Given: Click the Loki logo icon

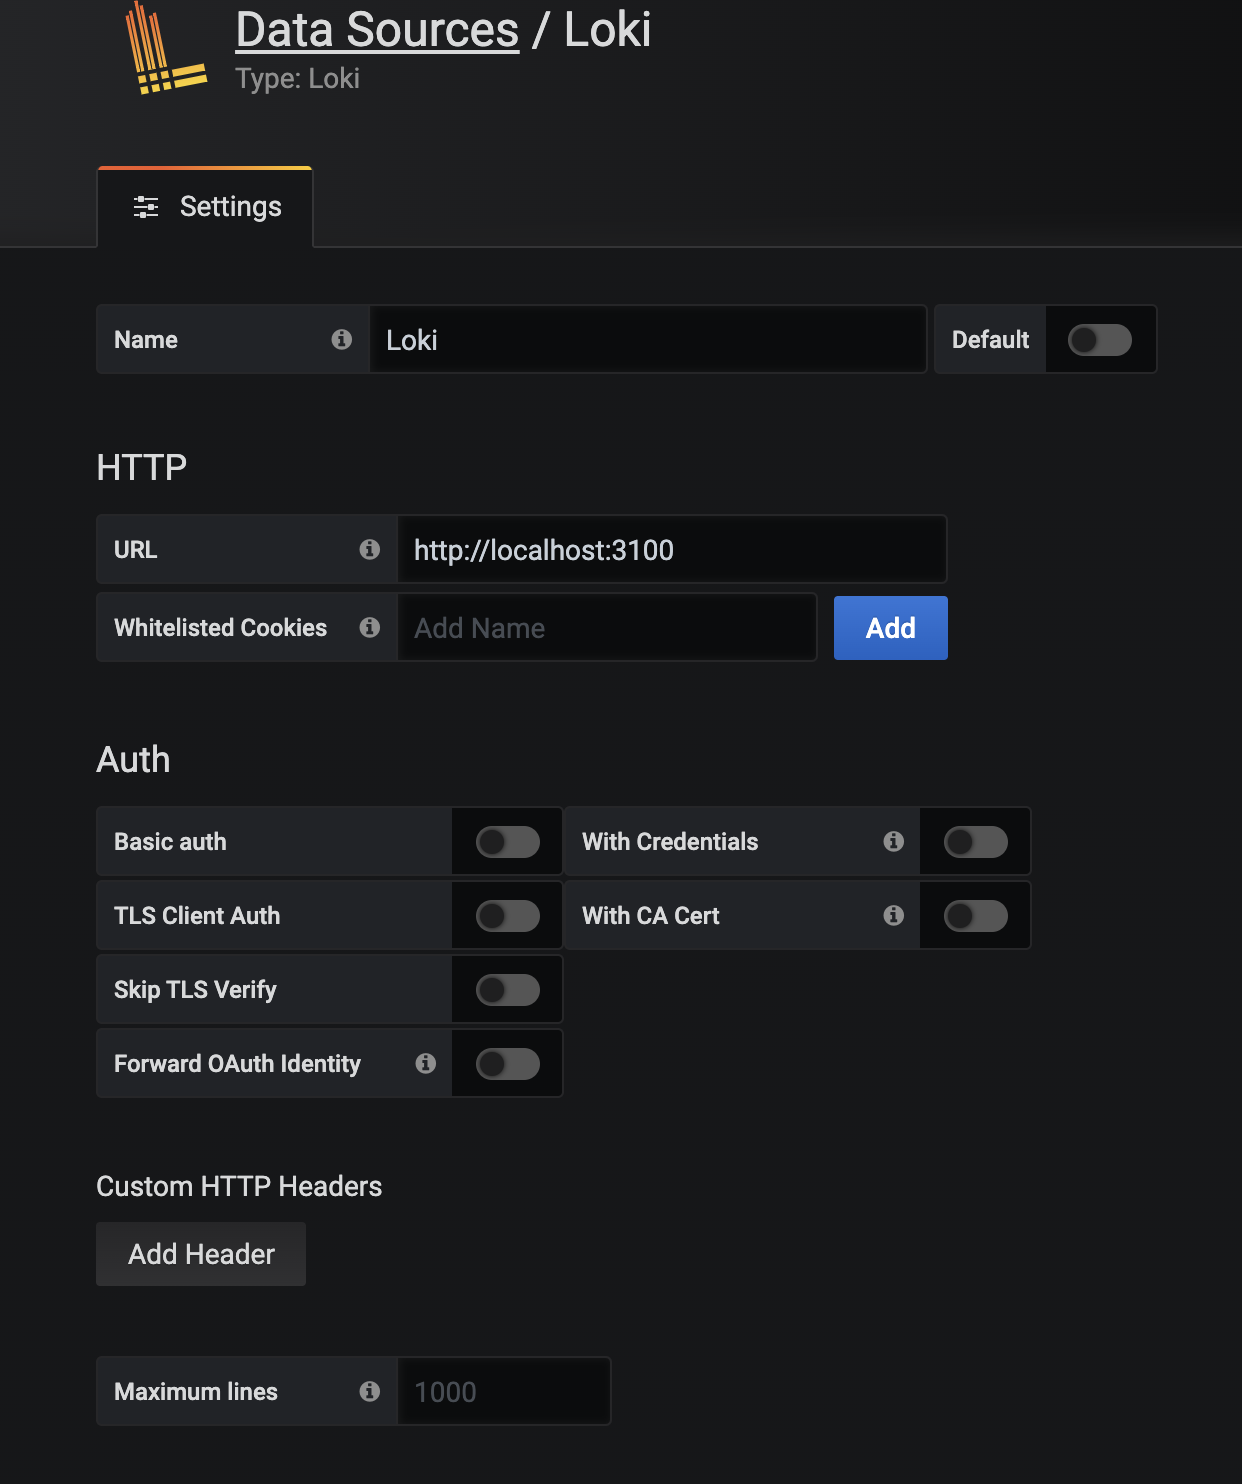Looking at the screenshot, I should pyautogui.click(x=165, y=50).
